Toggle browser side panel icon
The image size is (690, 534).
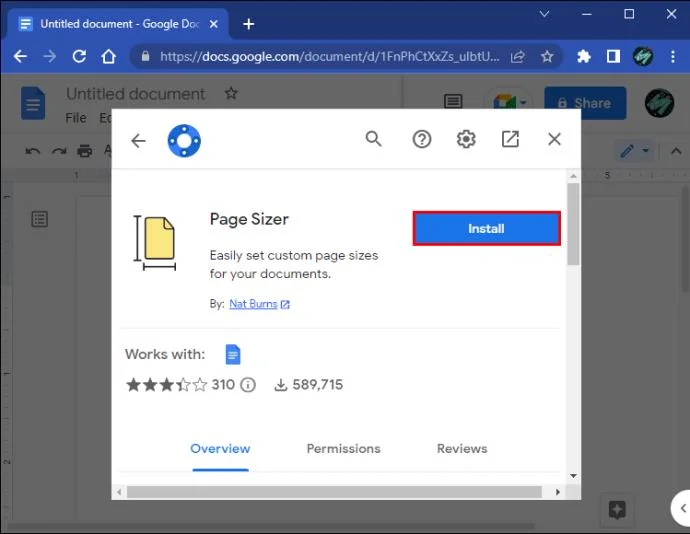pyautogui.click(x=613, y=56)
